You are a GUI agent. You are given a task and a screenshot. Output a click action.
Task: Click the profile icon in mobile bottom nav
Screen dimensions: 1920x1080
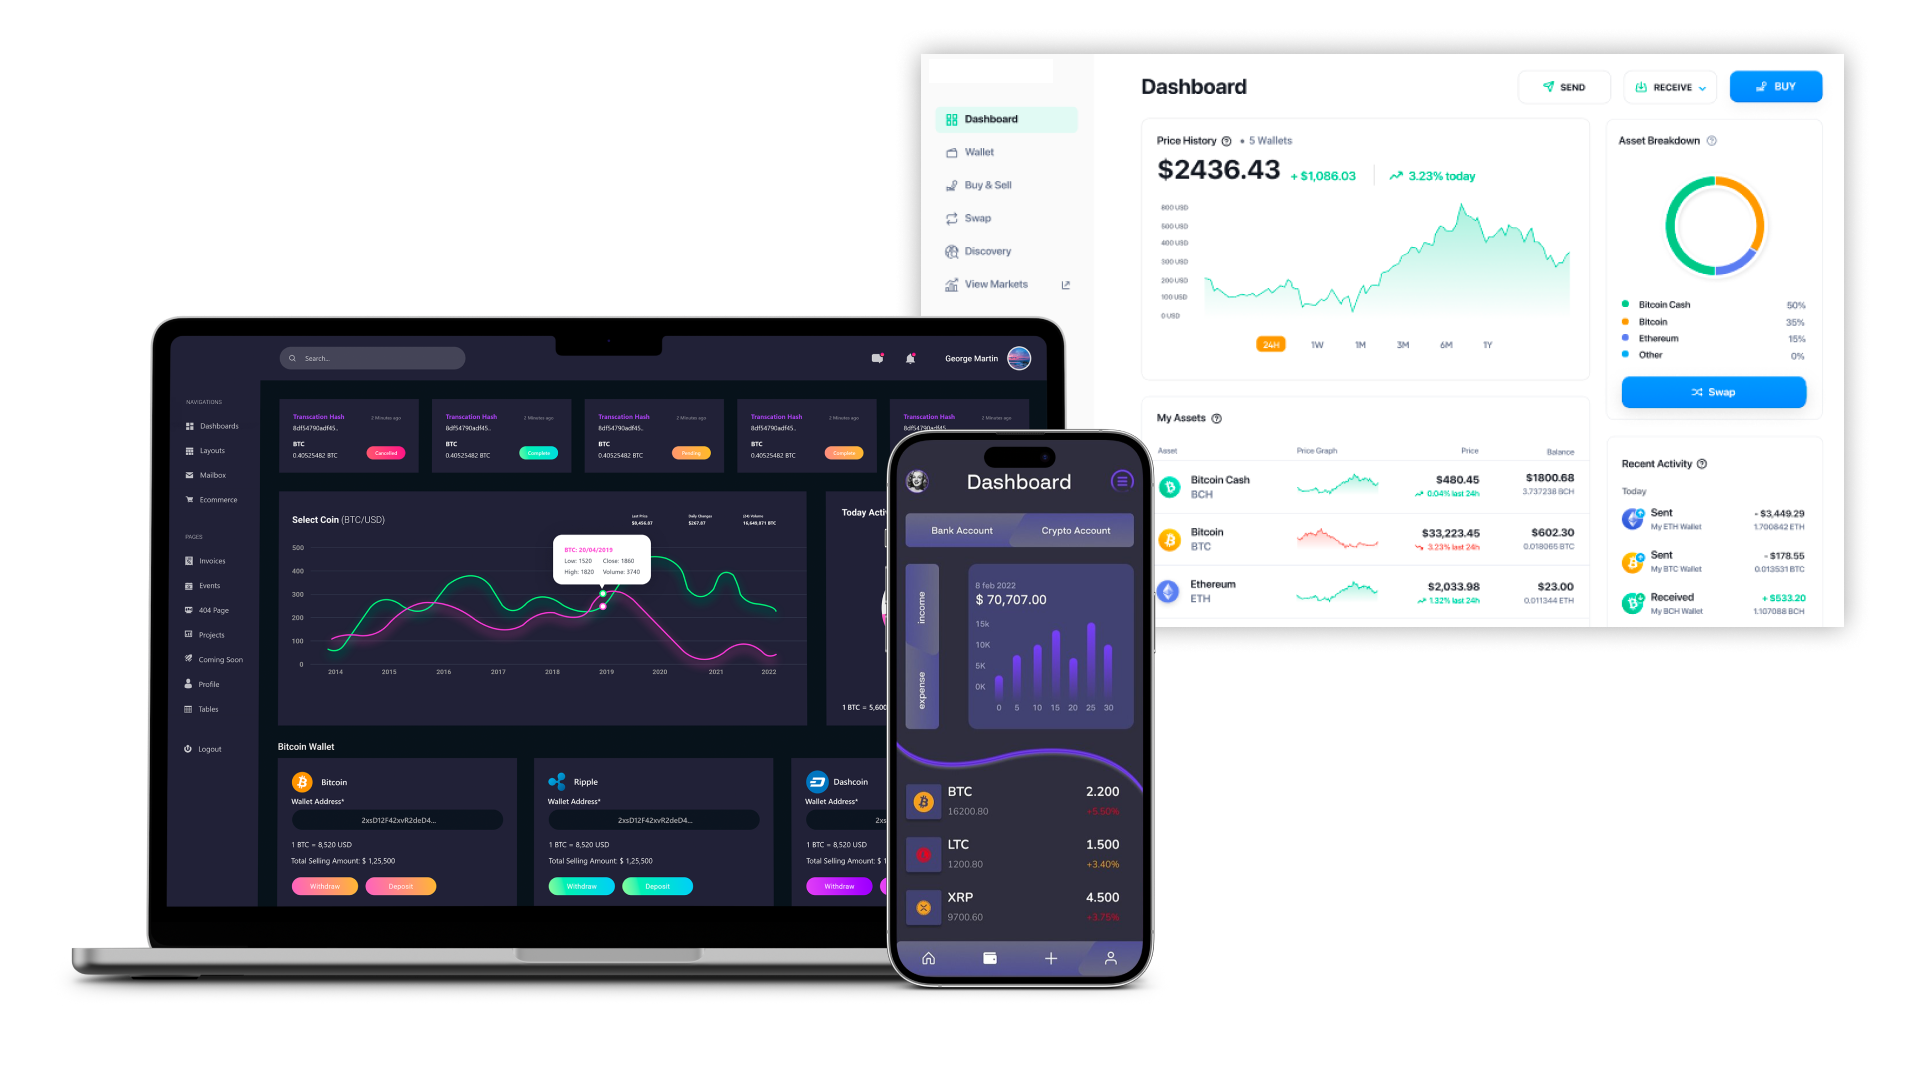pyautogui.click(x=1110, y=957)
